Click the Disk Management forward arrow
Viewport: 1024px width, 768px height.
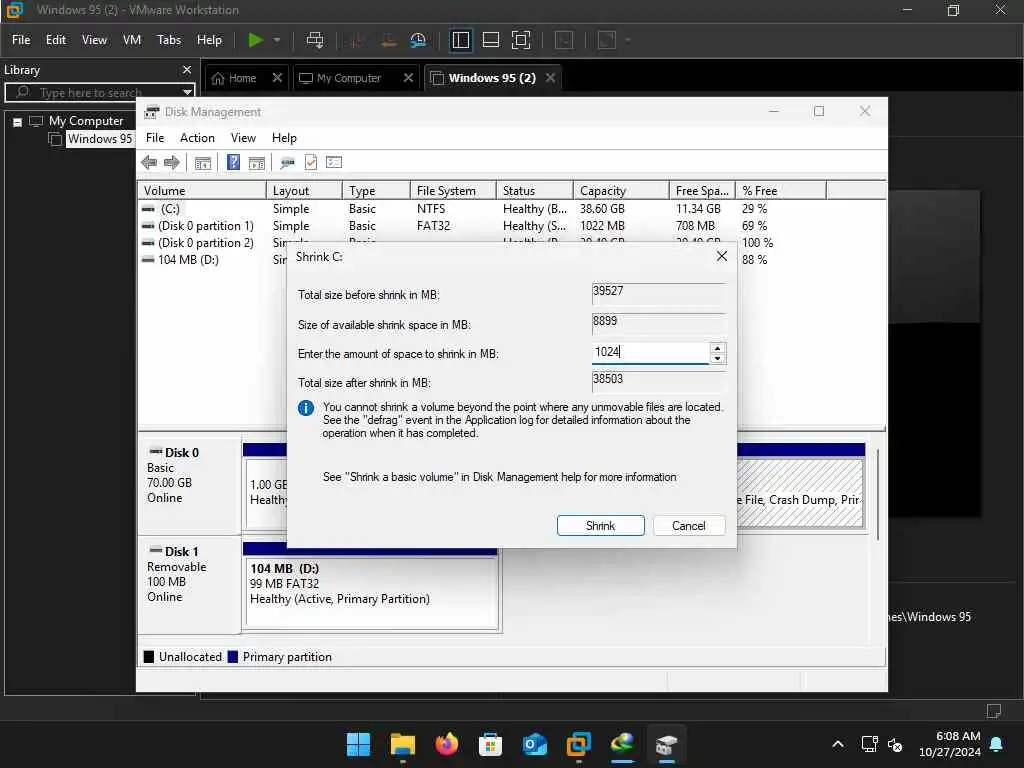(x=172, y=163)
